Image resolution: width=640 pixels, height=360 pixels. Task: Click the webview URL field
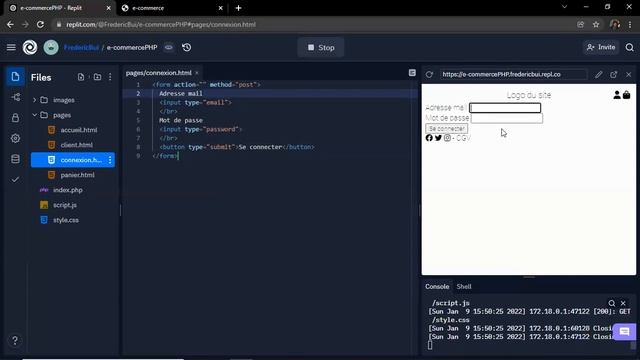[513, 74]
